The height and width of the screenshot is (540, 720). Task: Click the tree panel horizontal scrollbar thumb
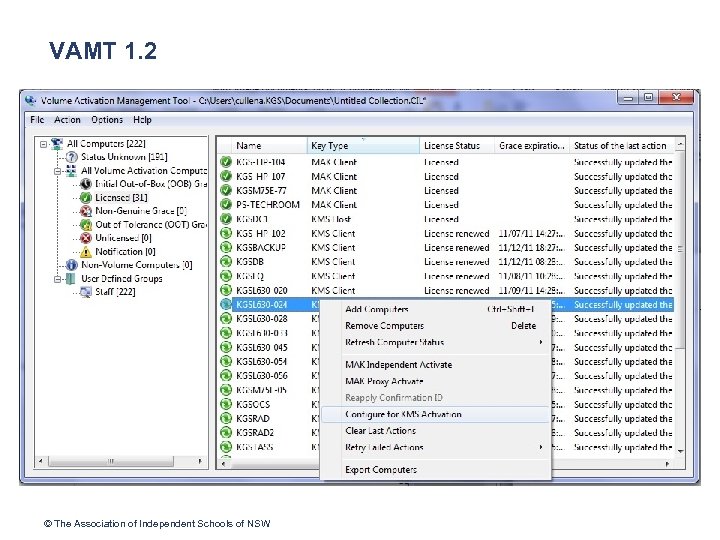pos(111,461)
